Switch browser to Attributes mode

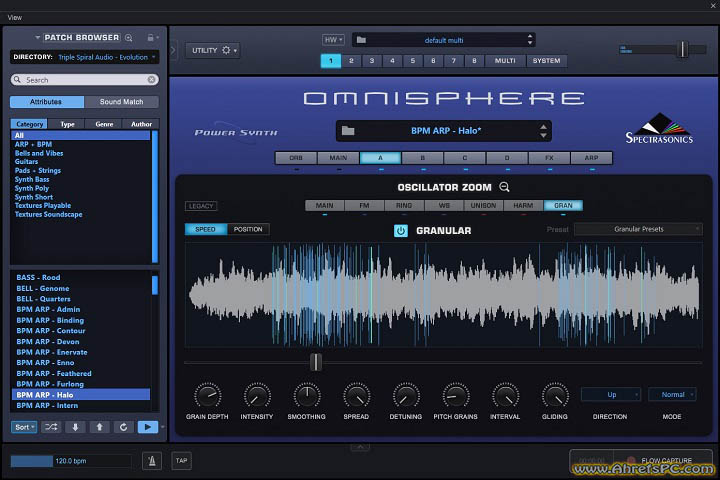(x=46, y=102)
